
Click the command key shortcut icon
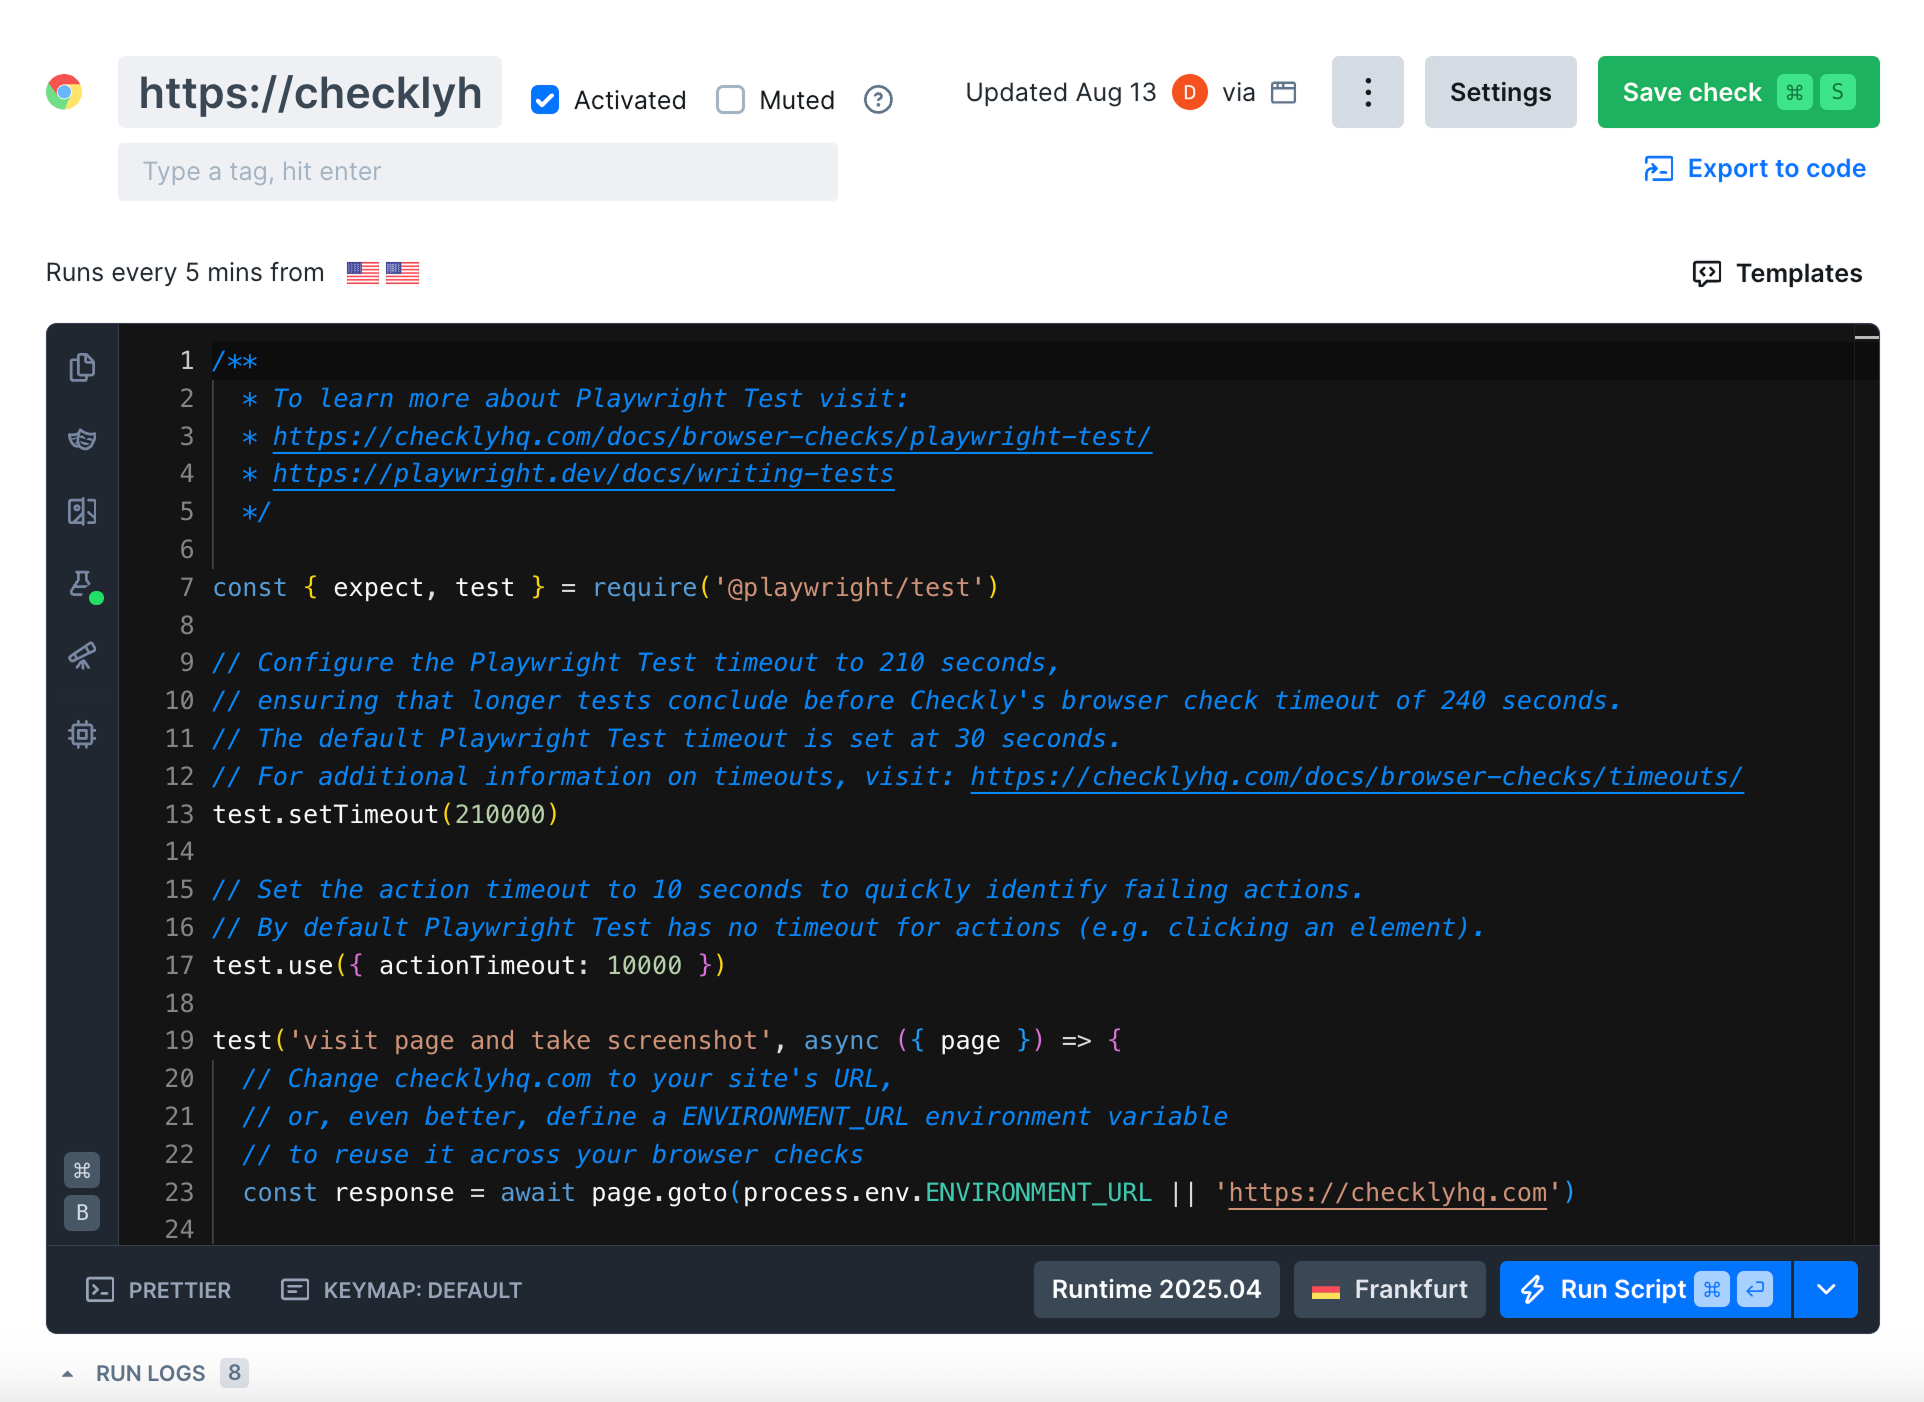(x=82, y=1170)
